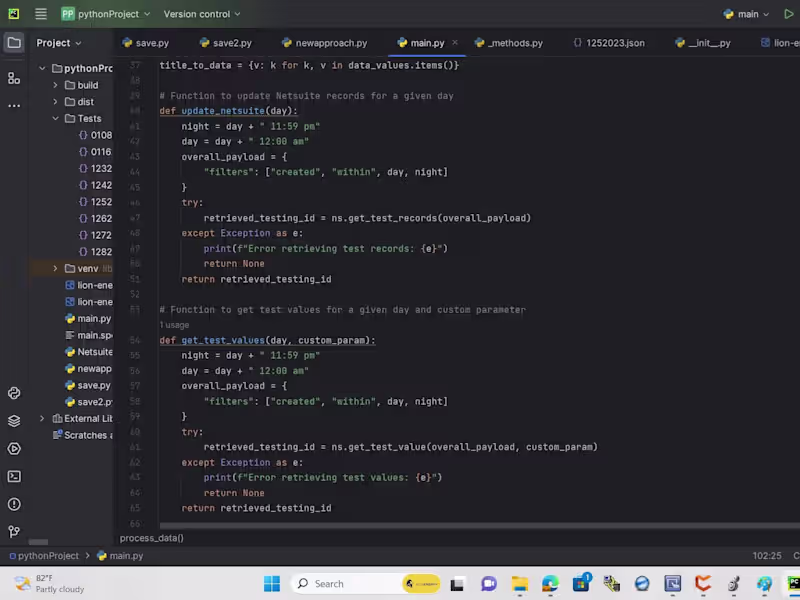Open File Explorer from the taskbar

pyautogui.click(x=519, y=583)
